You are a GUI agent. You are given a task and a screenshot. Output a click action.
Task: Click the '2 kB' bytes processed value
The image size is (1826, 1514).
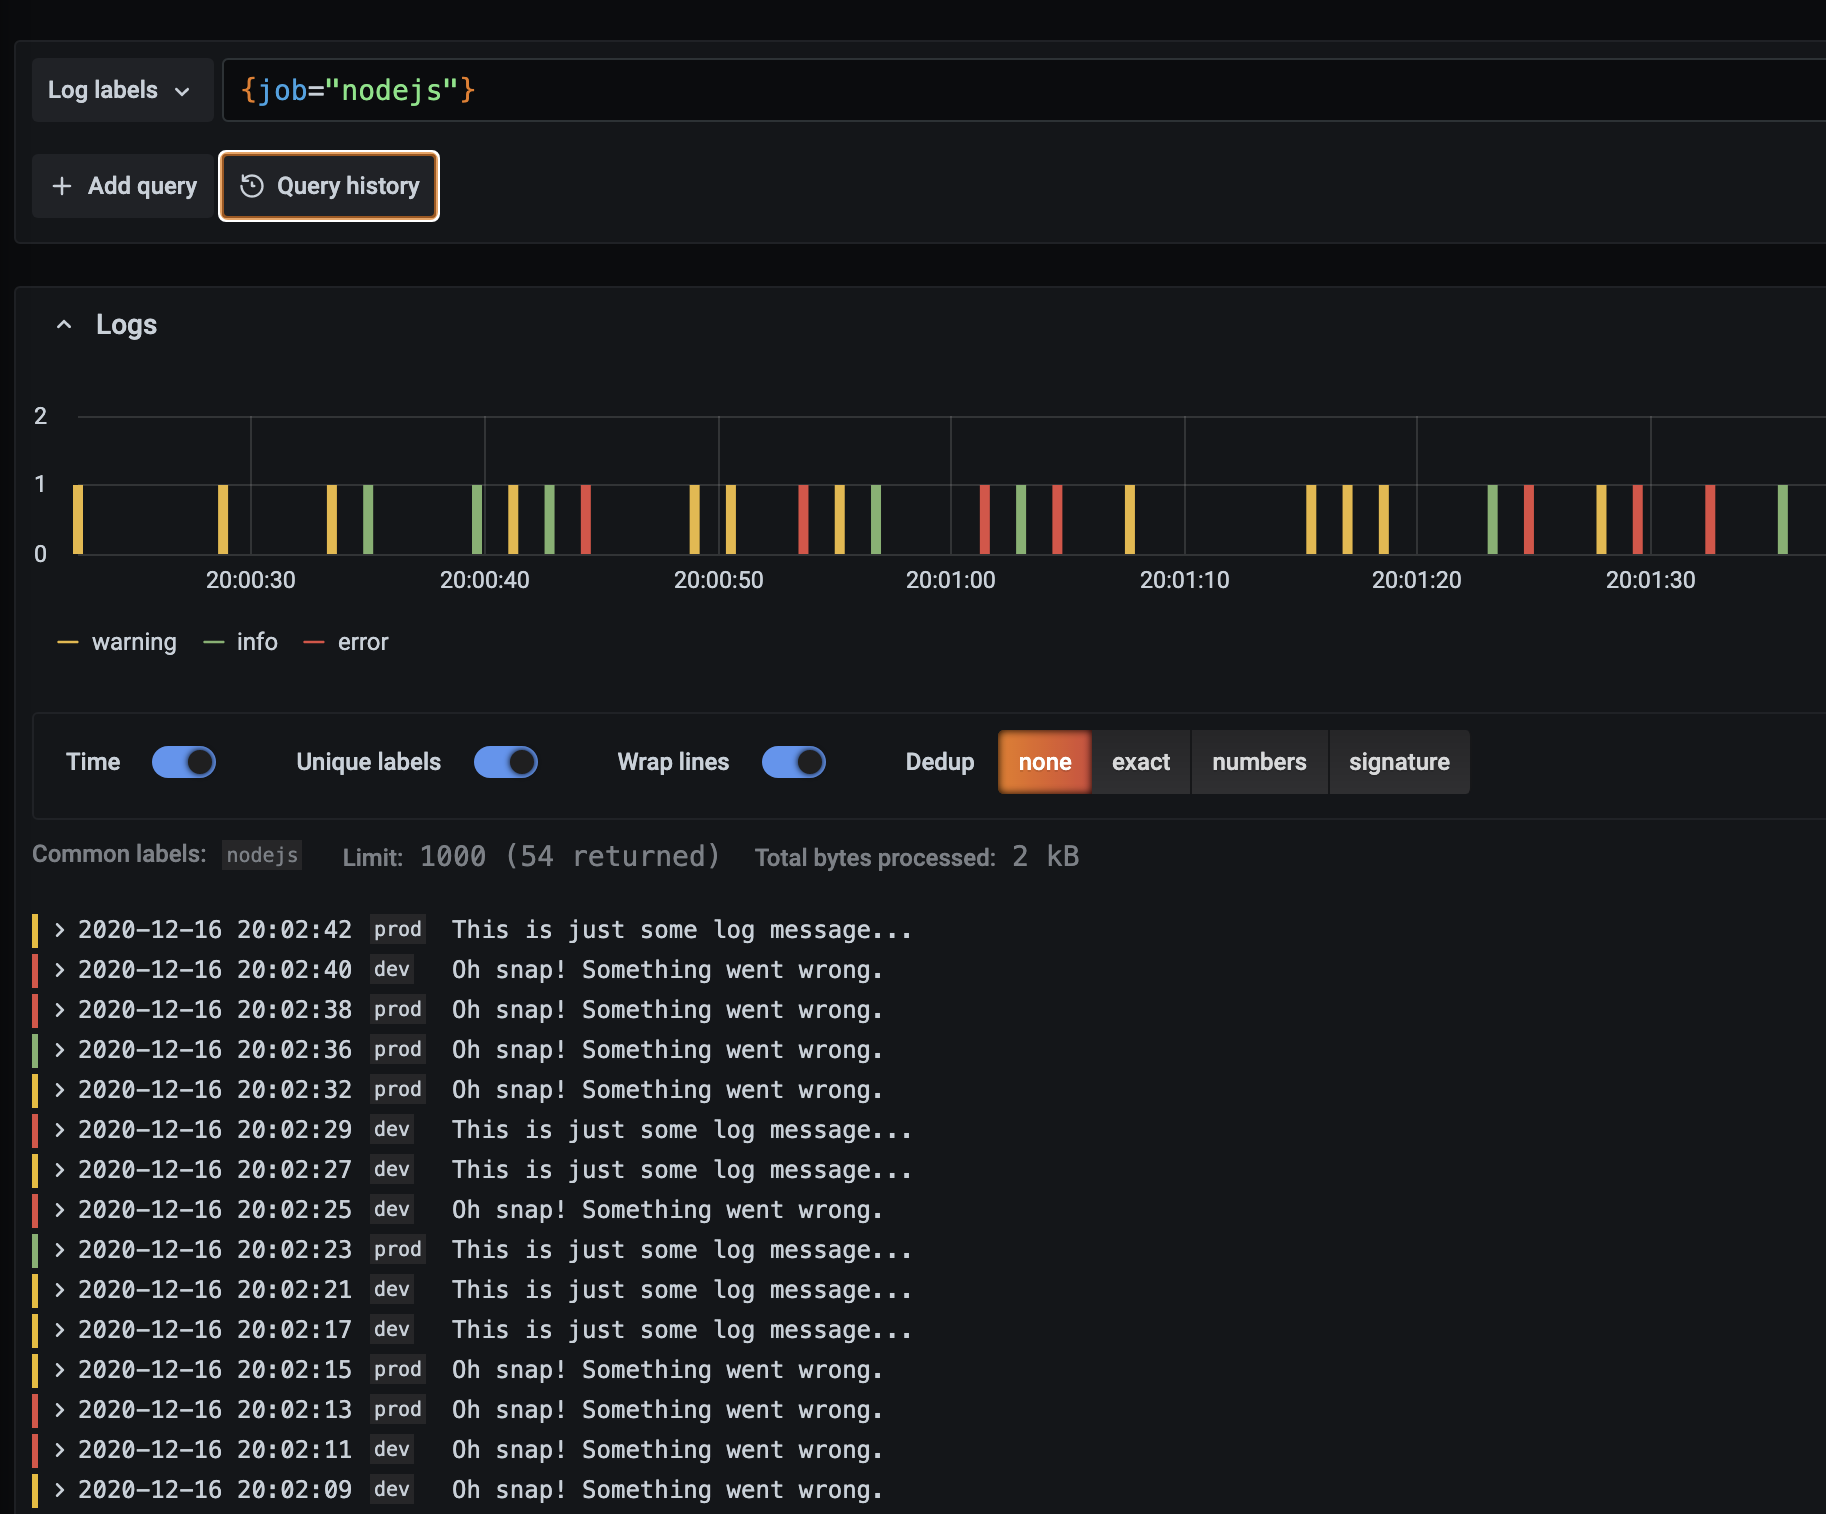(1046, 856)
